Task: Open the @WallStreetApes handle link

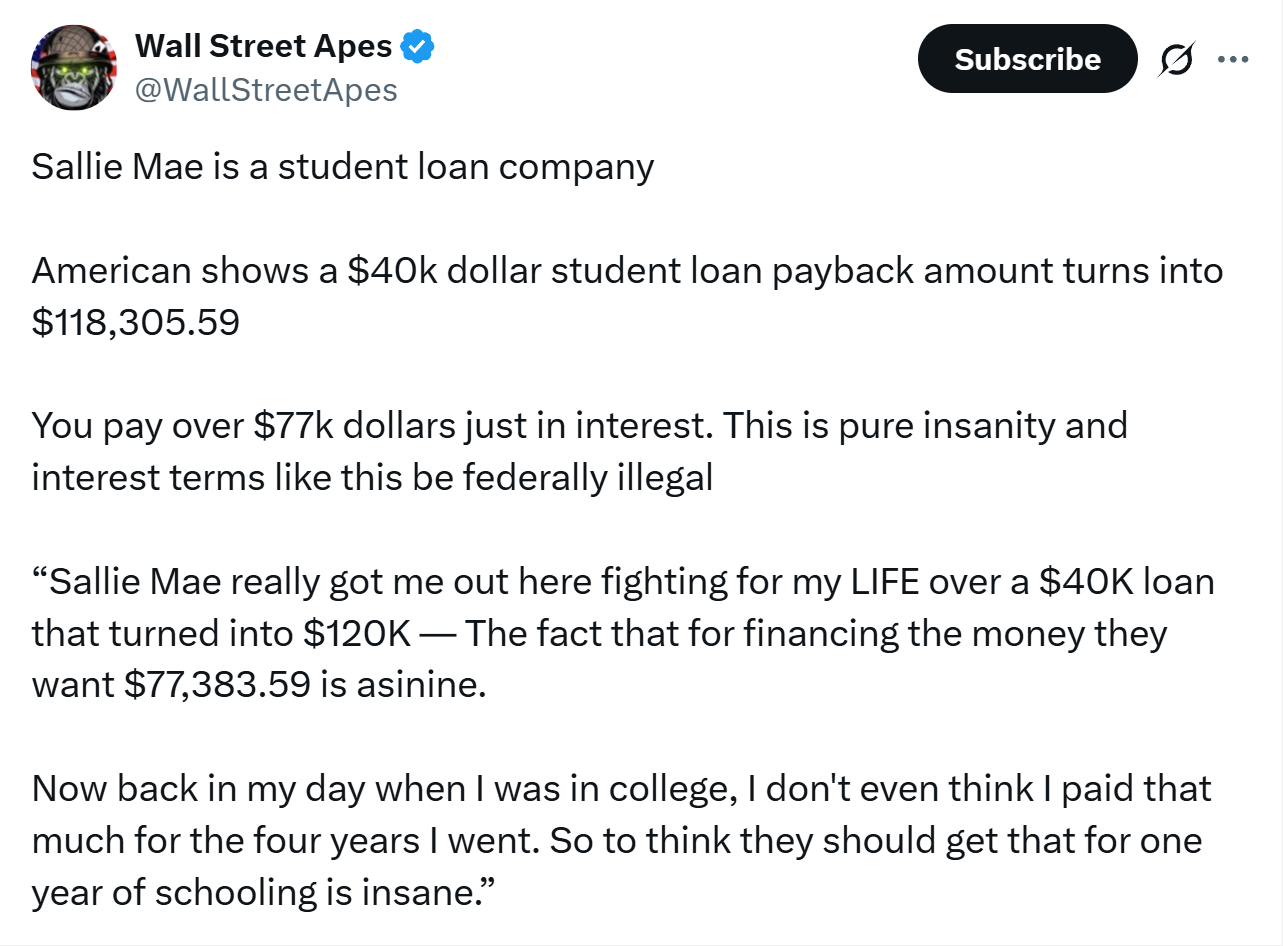Action: click(266, 90)
